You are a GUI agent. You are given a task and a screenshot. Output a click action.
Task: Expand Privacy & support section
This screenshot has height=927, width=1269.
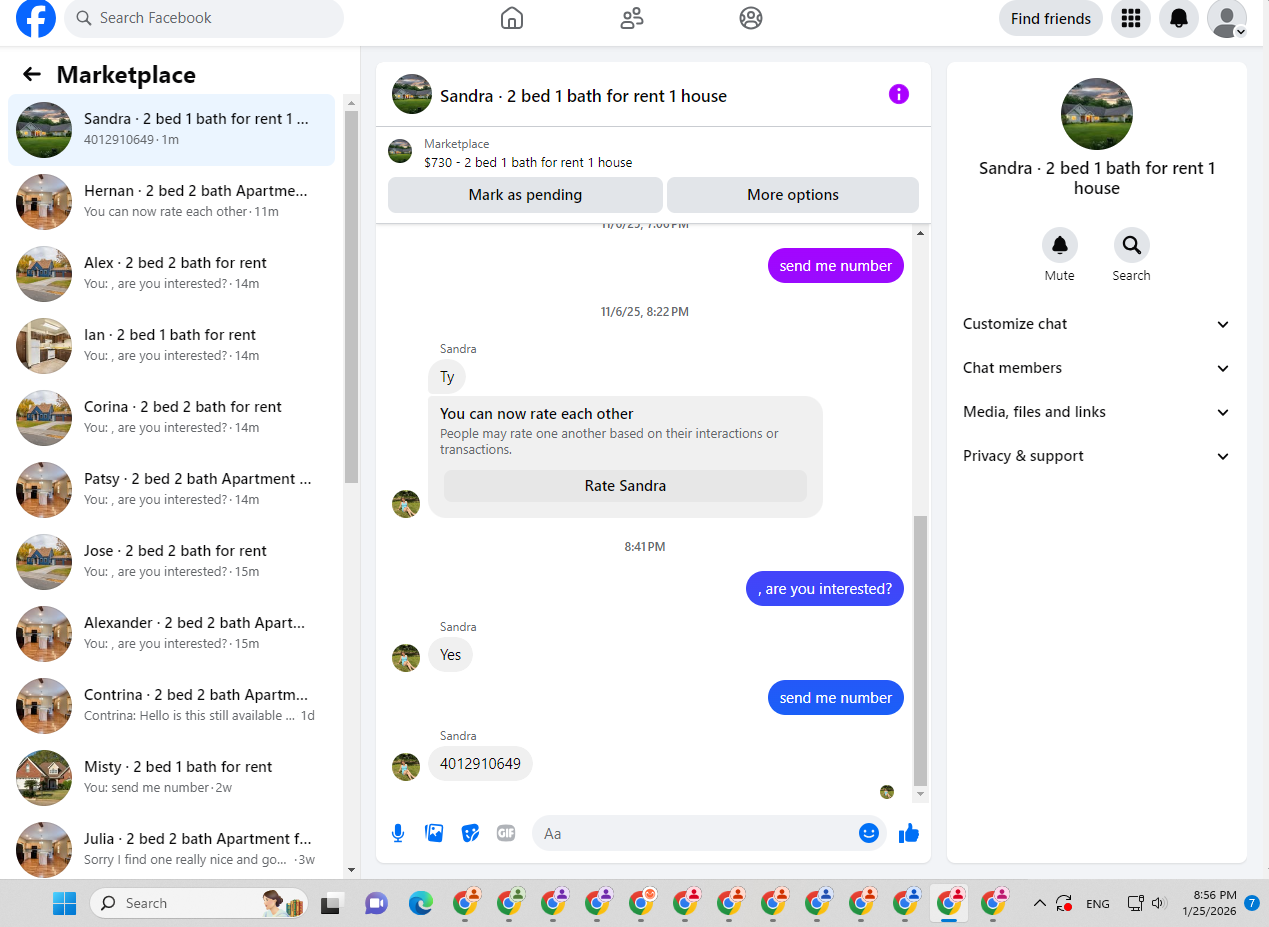coord(1097,456)
